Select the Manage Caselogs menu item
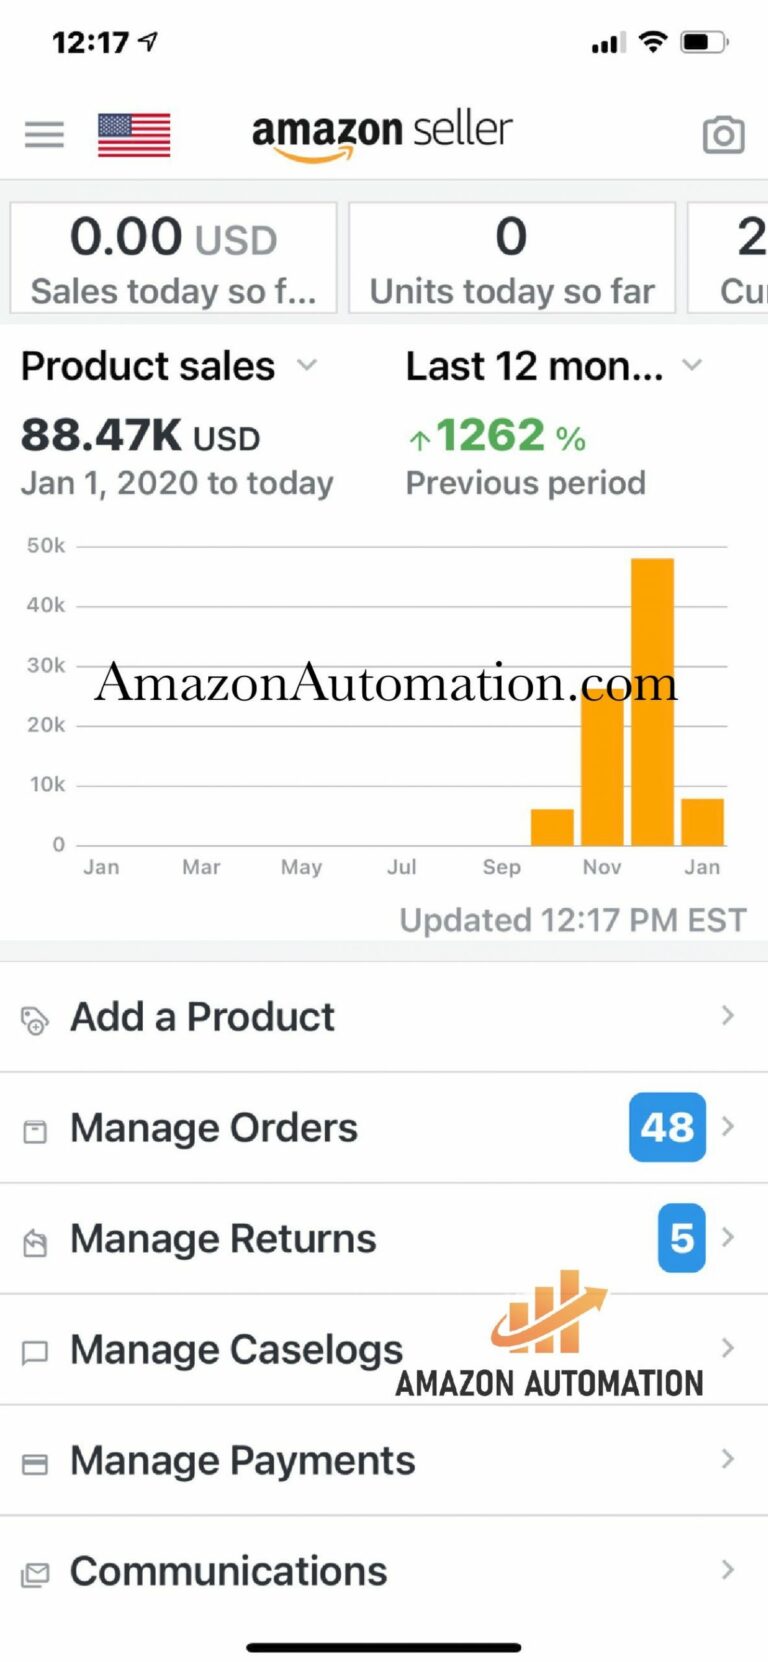This screenshot has width=768, height=1662. tap(236, 1350)
